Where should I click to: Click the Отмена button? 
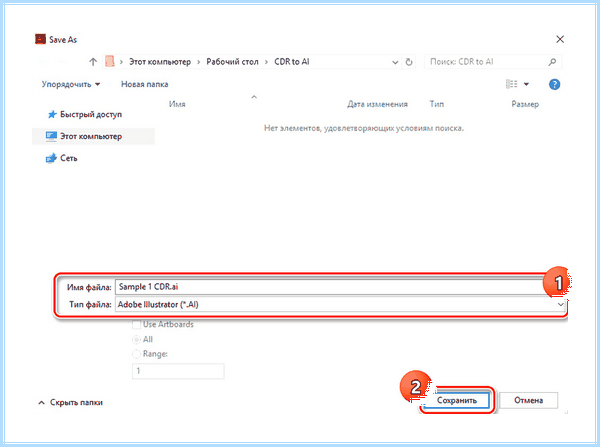528,400
